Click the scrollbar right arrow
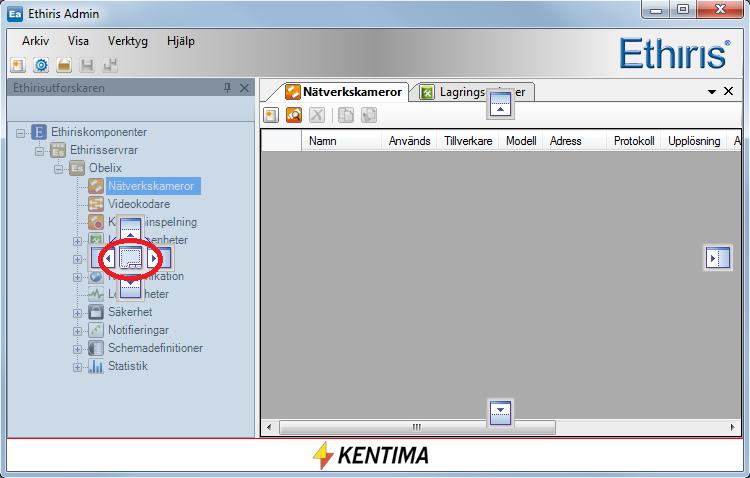Viewport: 750px width, 478px height. (x=732, y=427)
